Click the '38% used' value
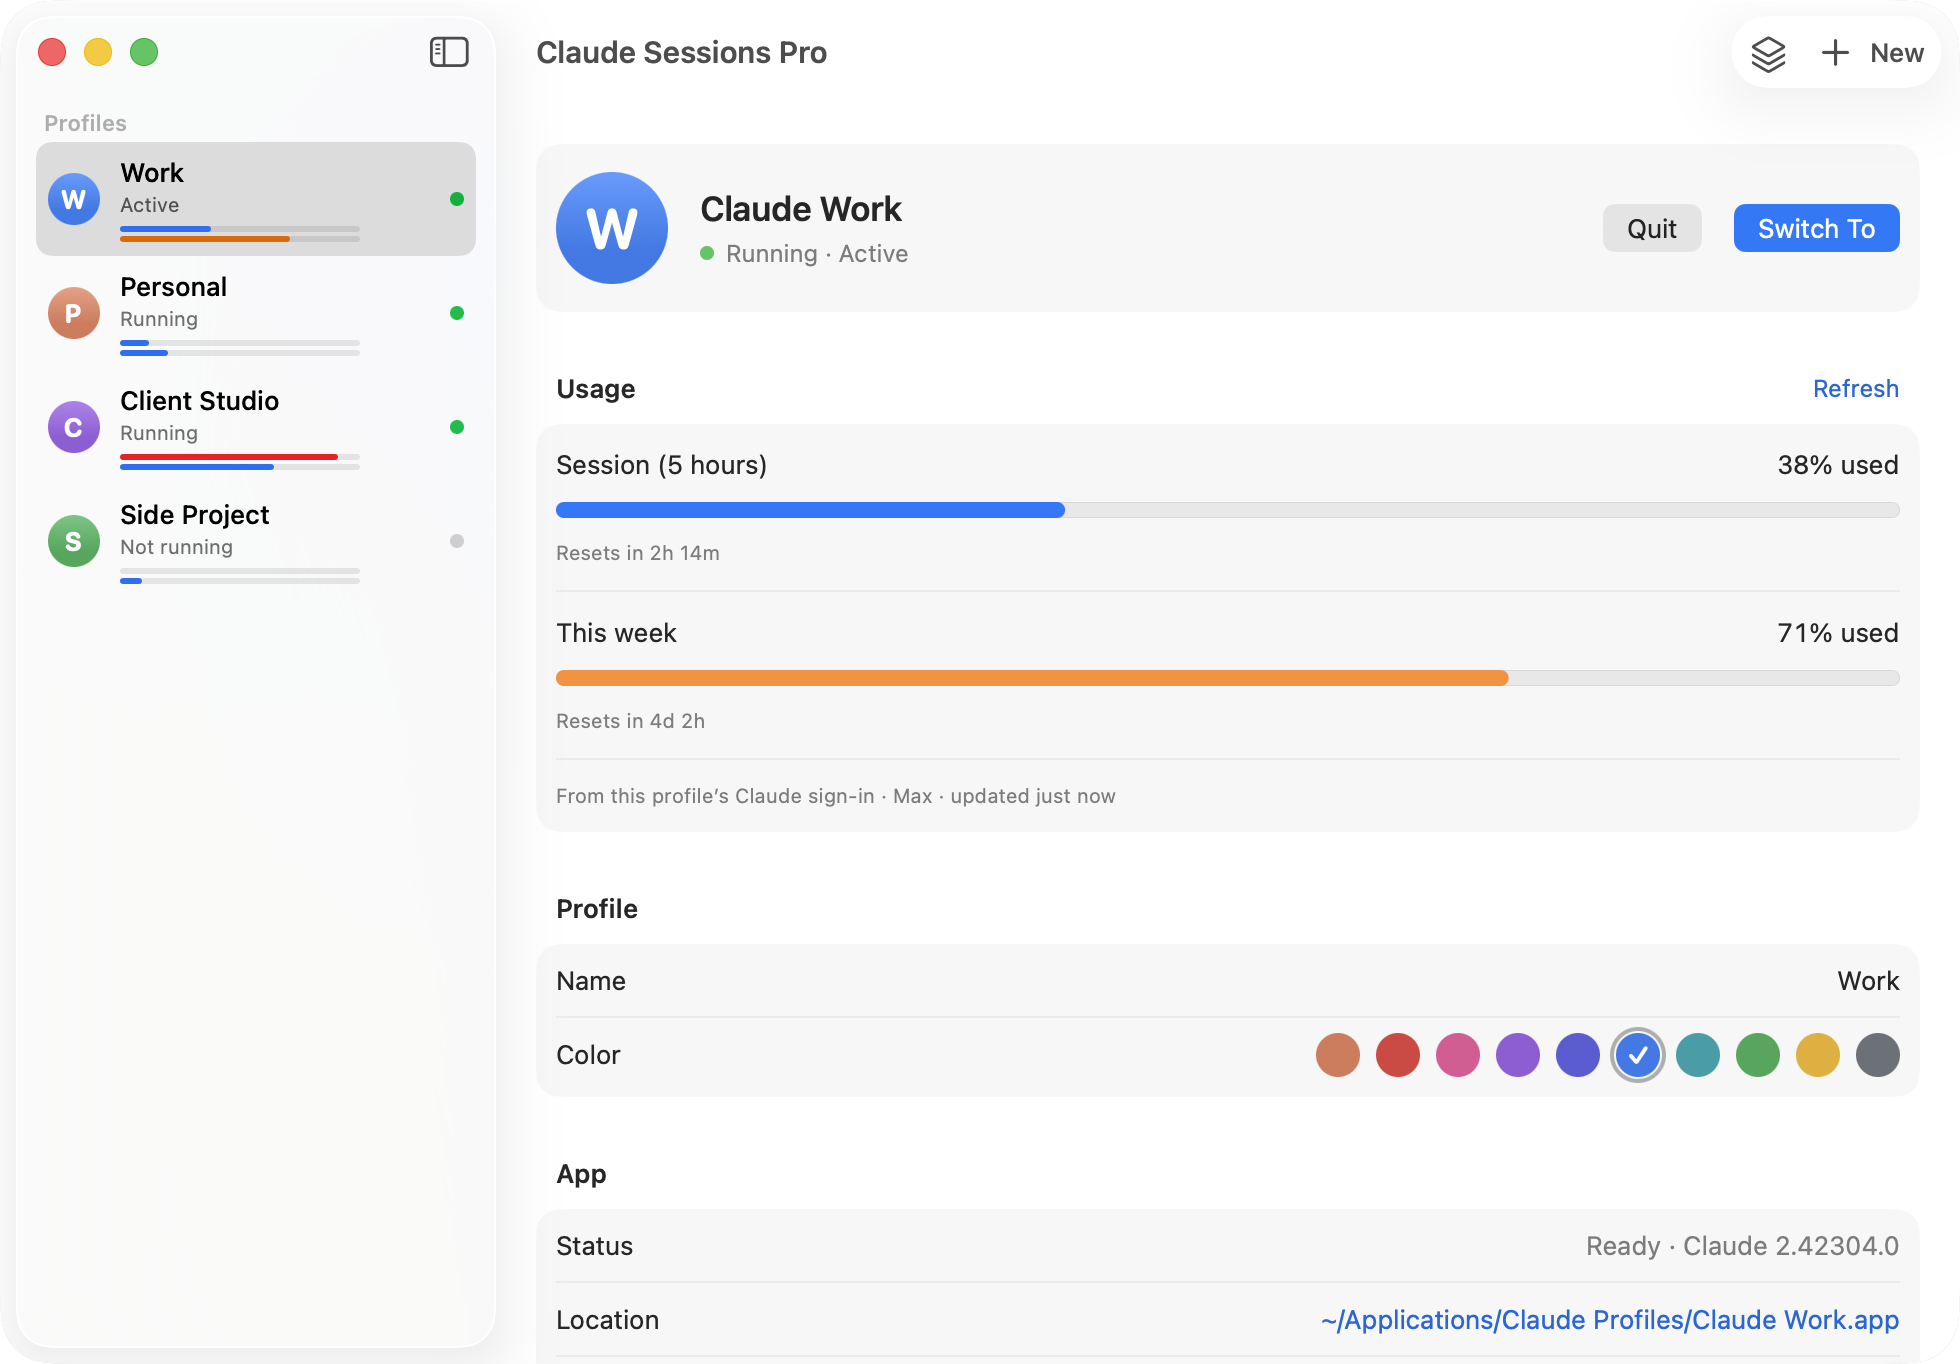The width and height of the screenshot is (1960, 1364). click(1838, 465)
